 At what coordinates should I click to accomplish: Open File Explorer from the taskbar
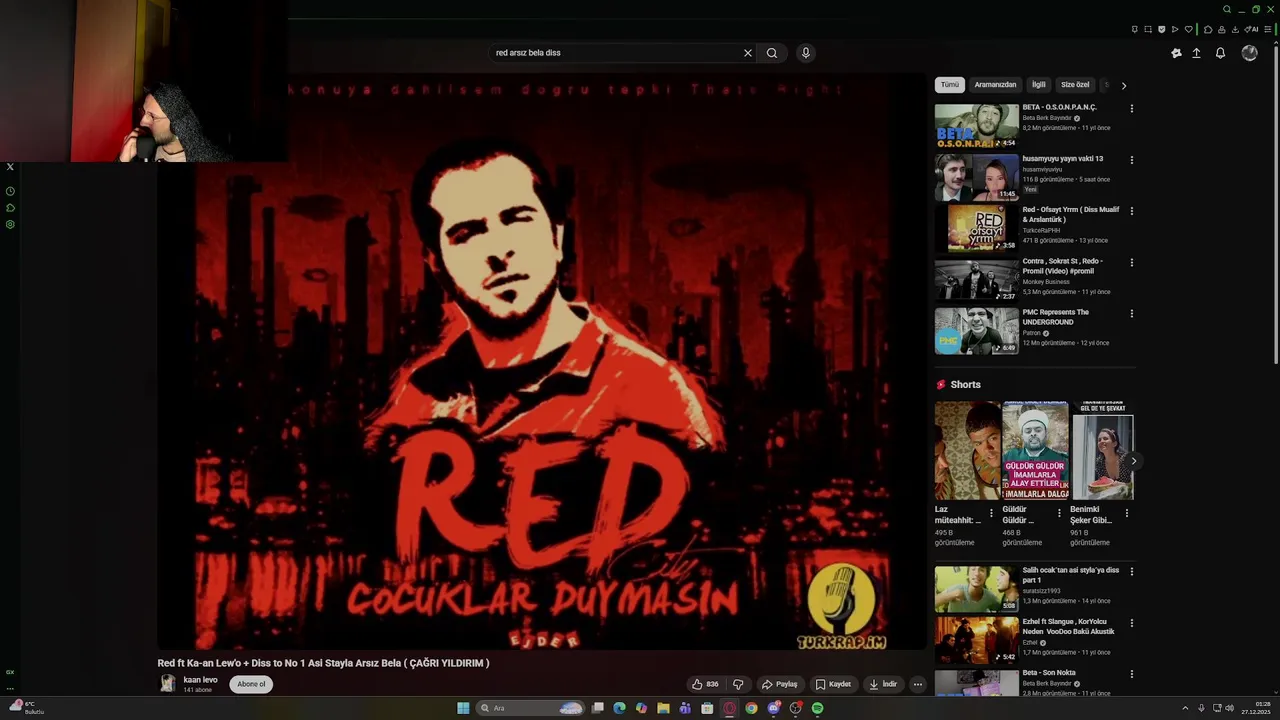pyautogui.click(x=663, y=708)
